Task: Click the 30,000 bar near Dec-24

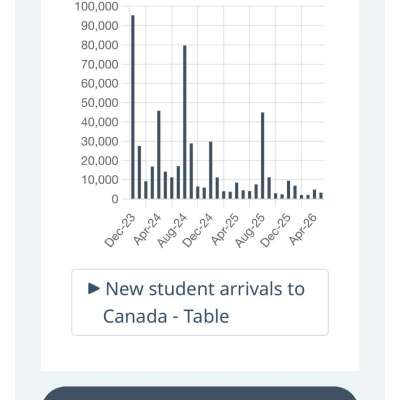Action: tap(211, 170)
